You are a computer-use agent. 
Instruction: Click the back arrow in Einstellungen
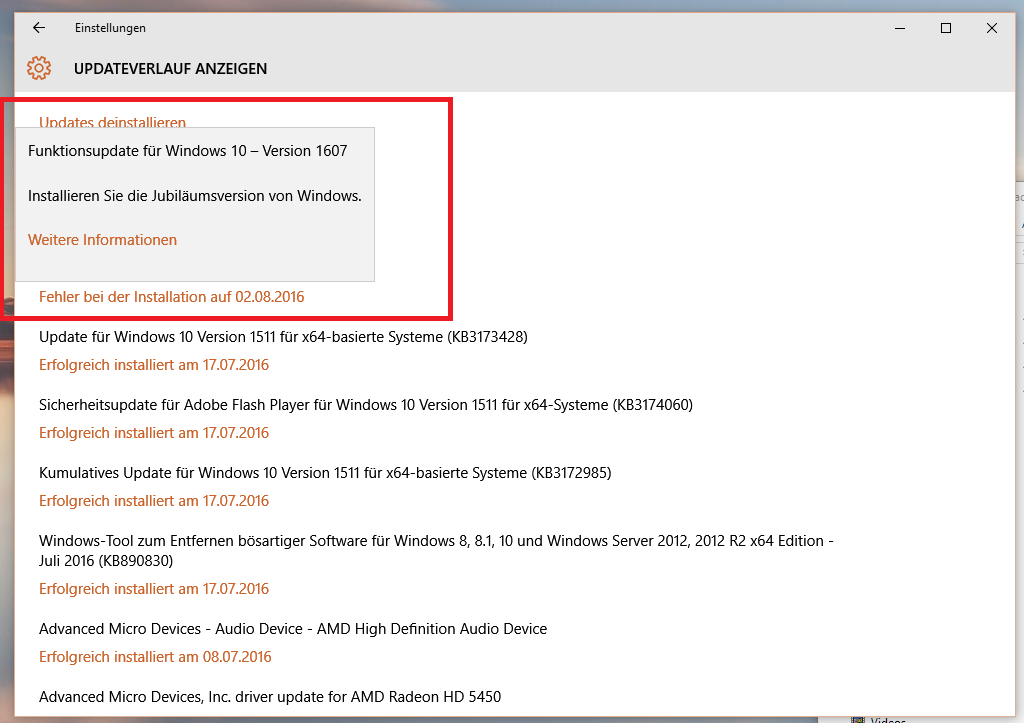[39, 27]
